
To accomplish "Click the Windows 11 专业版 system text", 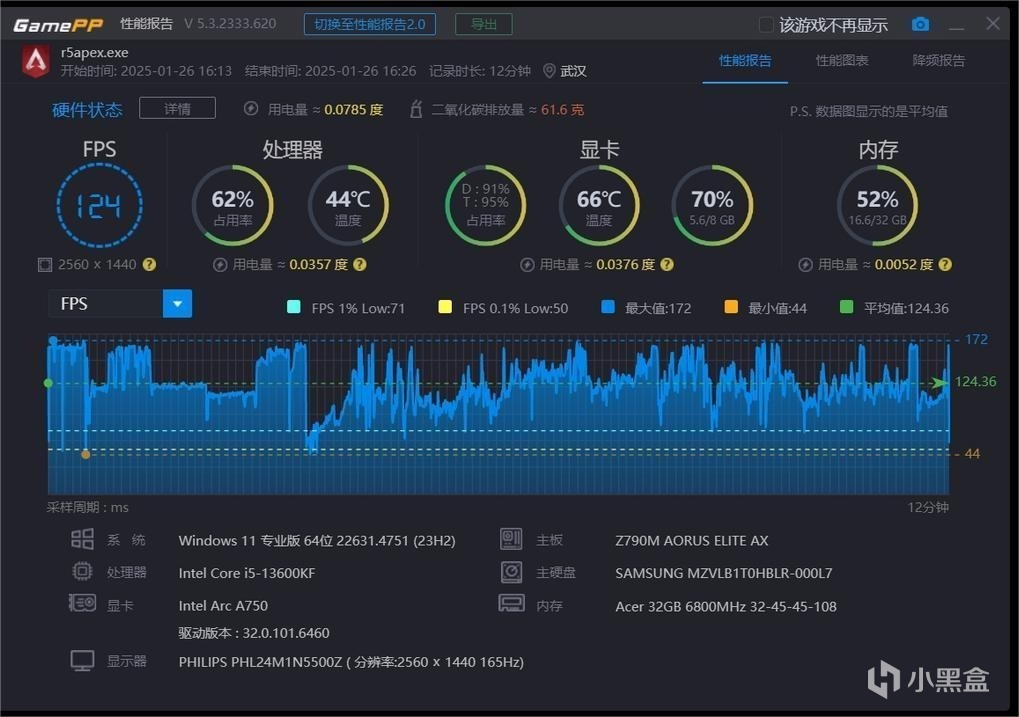I will (317, 541).
